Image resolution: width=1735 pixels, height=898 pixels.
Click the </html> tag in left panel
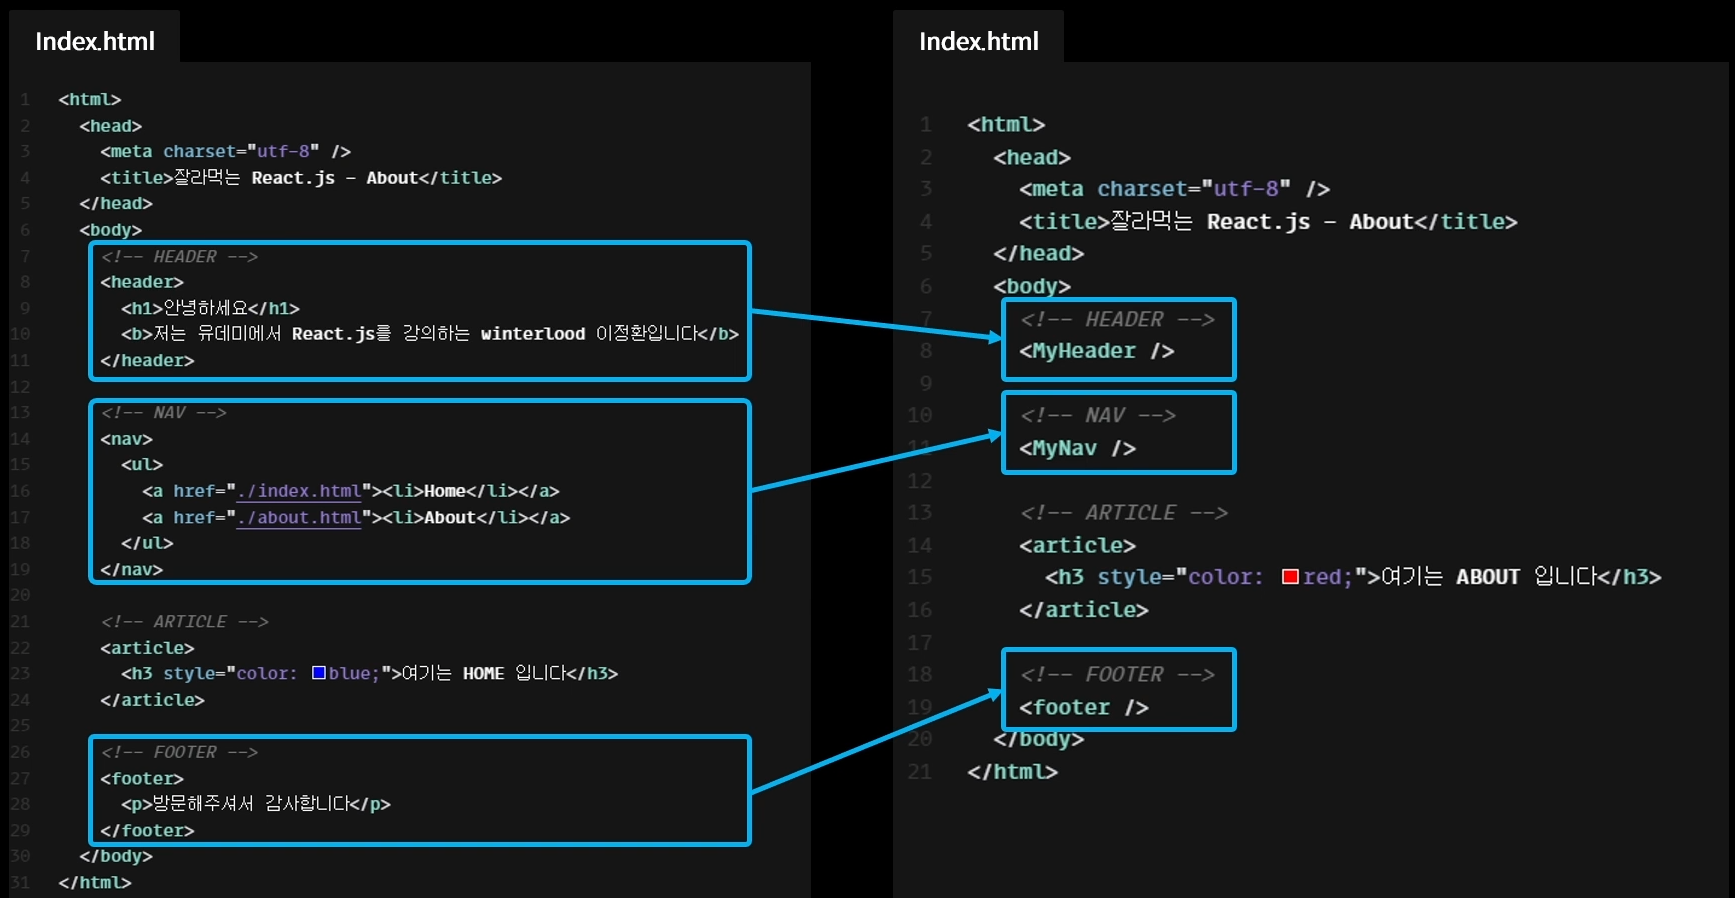coord(95,882)
